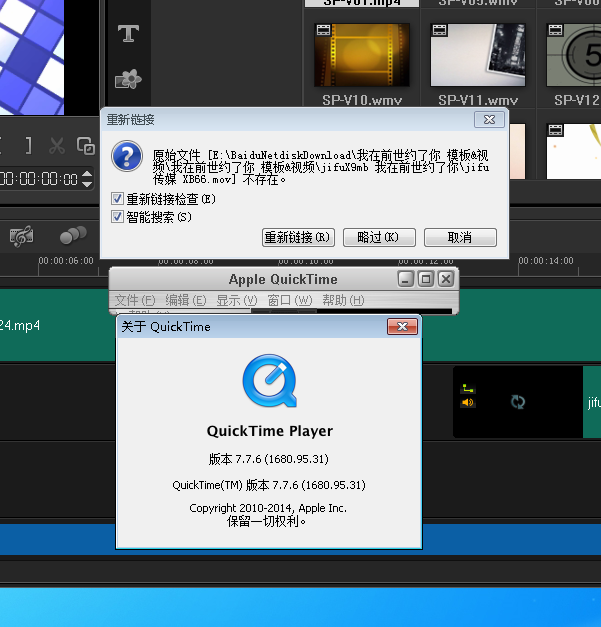Click the 略过(K) skip button
This screenshot has height=627, width=601.
coord(379,238)
